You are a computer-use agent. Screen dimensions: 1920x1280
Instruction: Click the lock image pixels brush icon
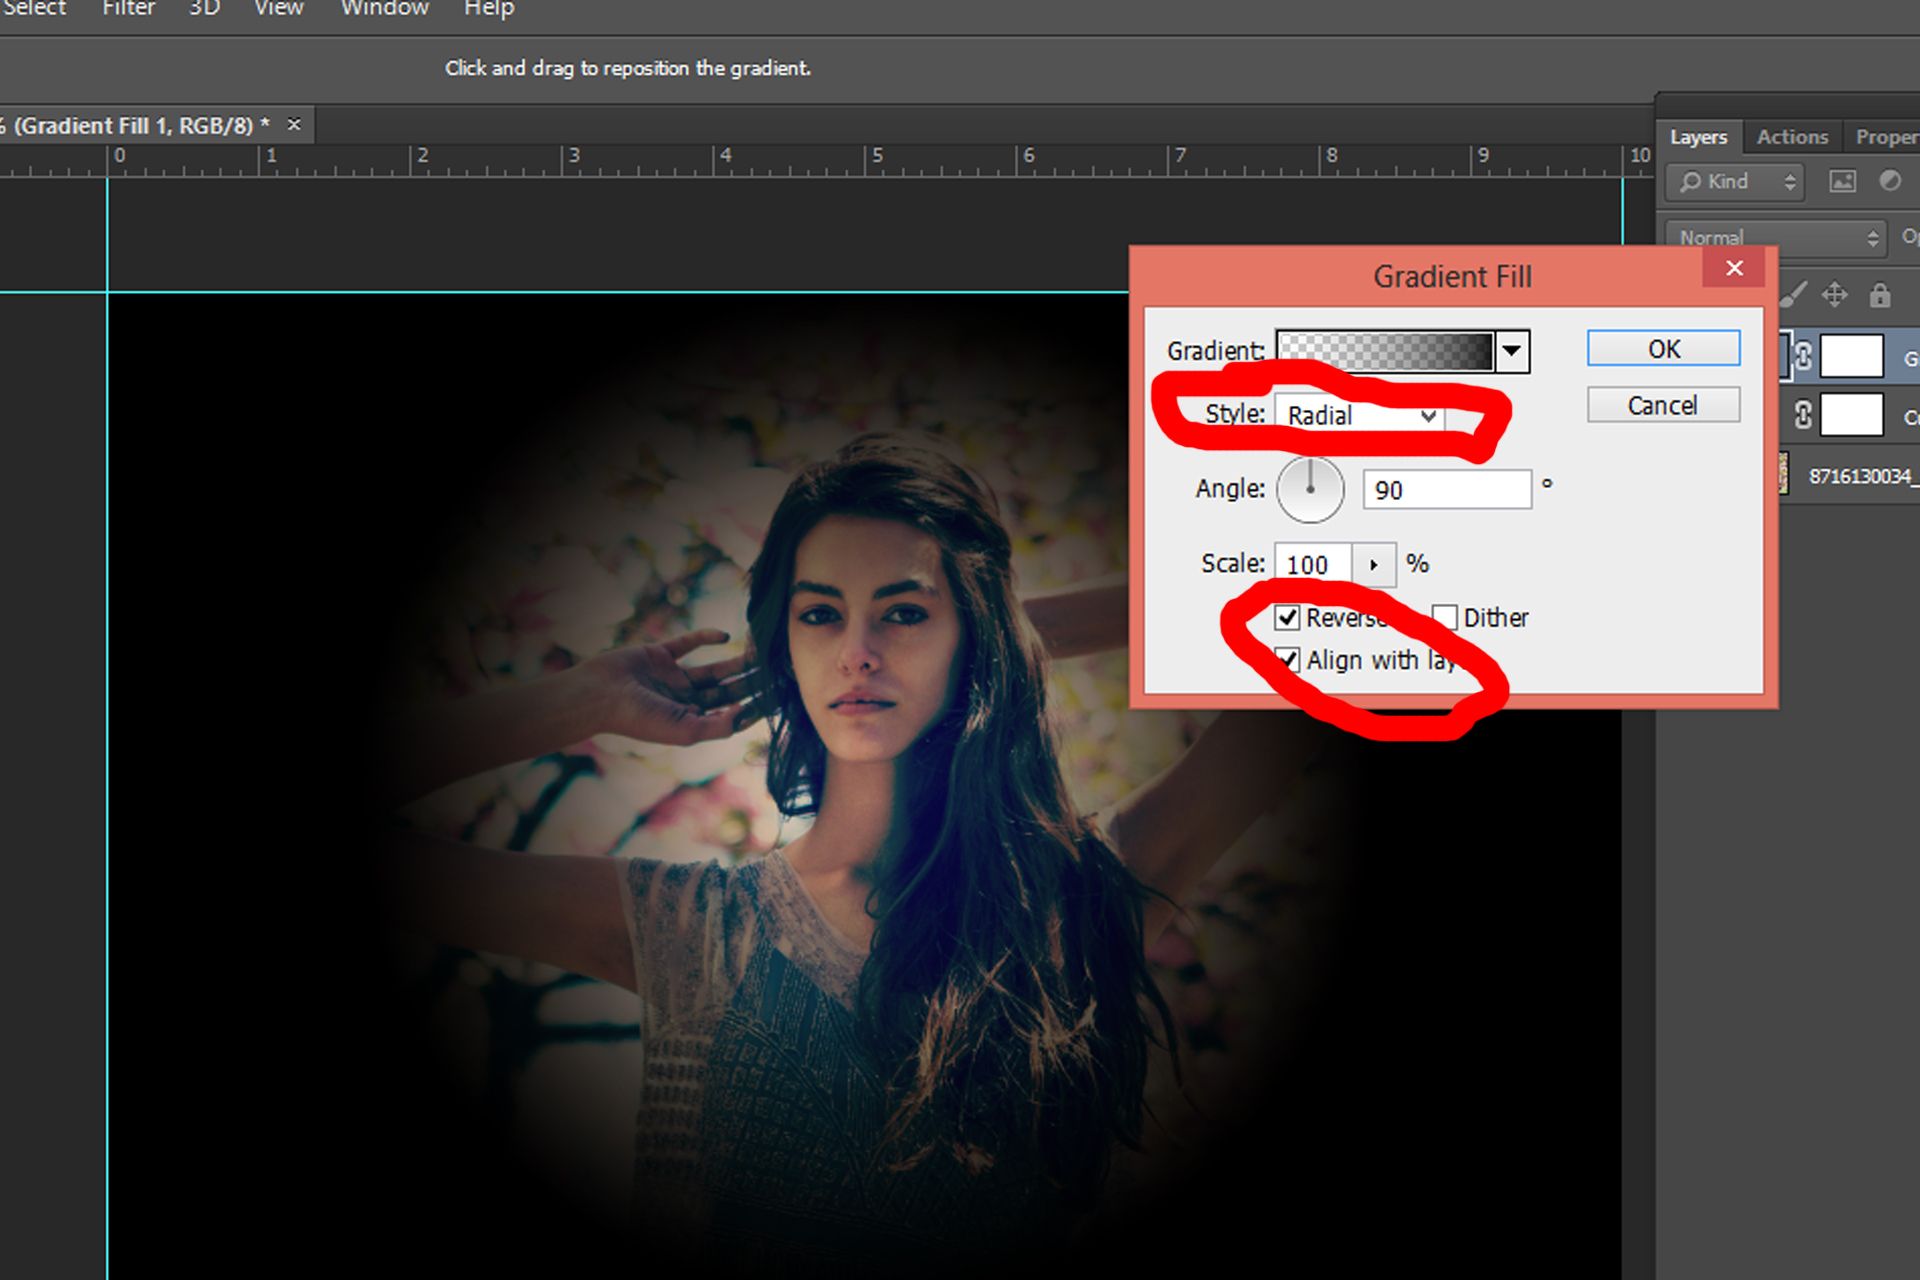click(1796, 295)
